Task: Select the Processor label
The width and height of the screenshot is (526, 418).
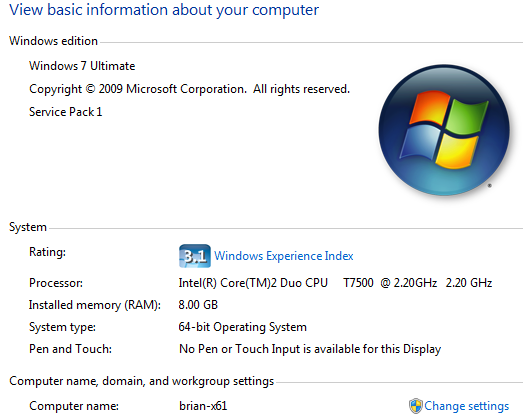Action: (56, 283)
